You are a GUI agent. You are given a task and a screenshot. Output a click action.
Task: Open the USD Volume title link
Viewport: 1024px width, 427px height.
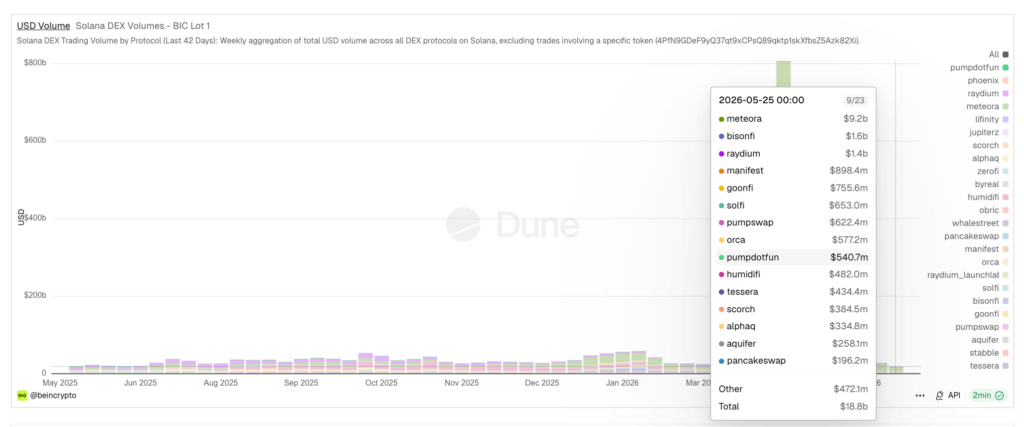coord(43,25)
